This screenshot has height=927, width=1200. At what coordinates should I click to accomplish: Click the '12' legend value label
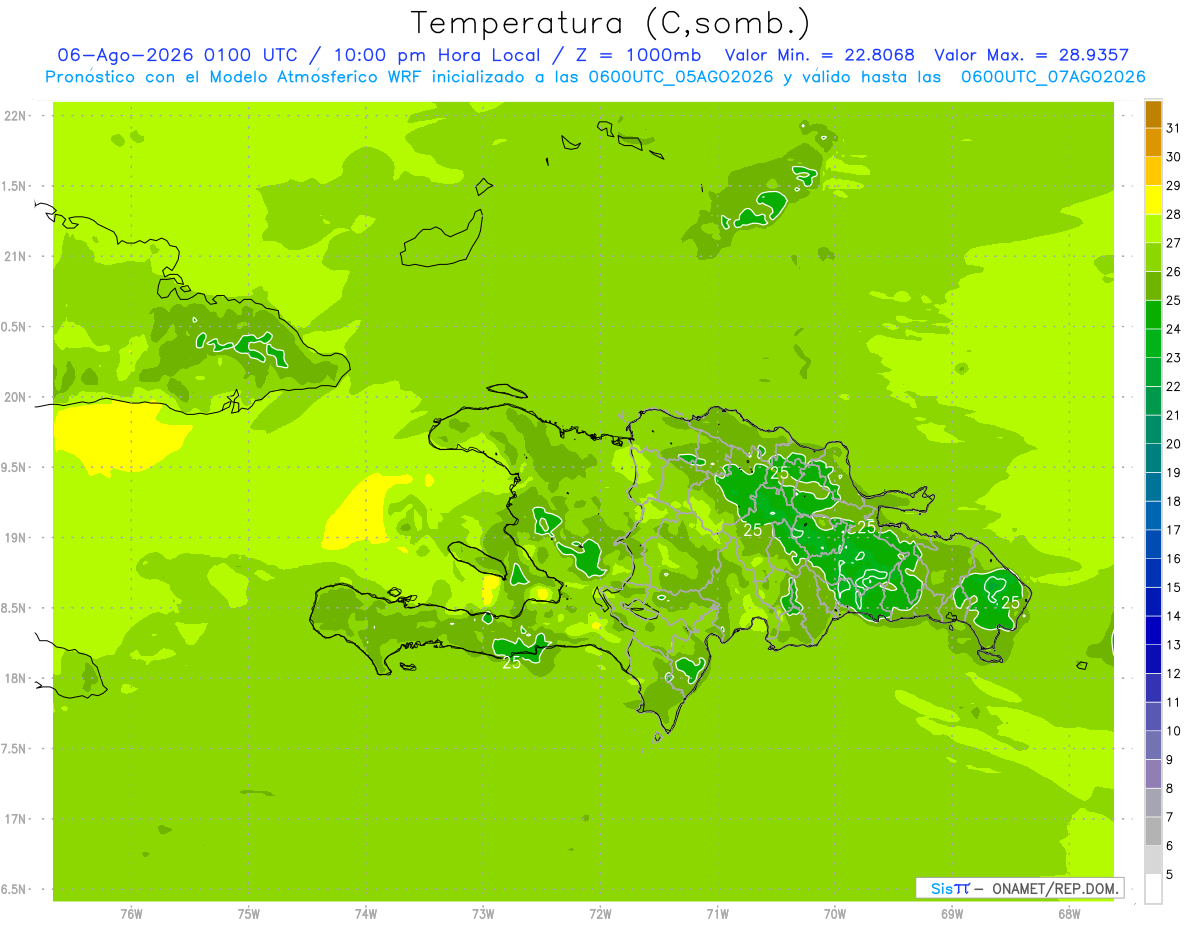pyautogui.click(x=1174, y=673)
